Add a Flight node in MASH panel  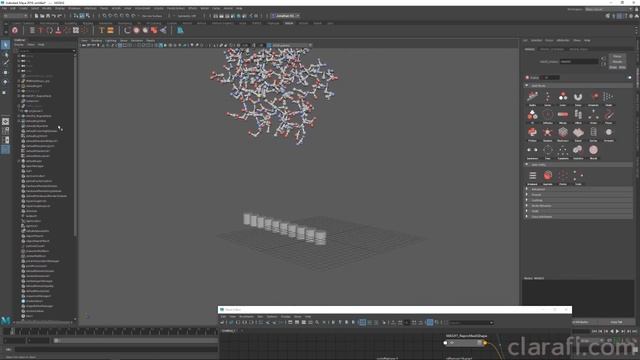[609, 97]
